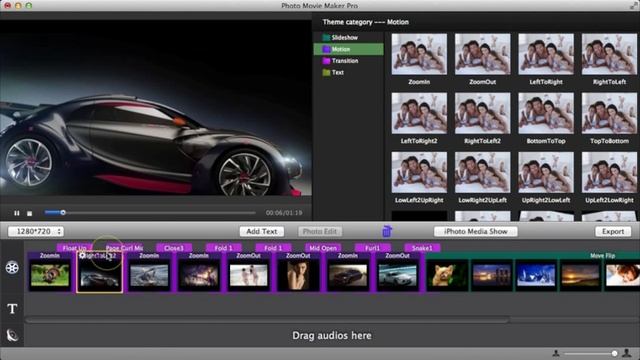640x360 pixels.
Task: Choose the LeftToRight motion thumbnail
Action: click(546, 54)
